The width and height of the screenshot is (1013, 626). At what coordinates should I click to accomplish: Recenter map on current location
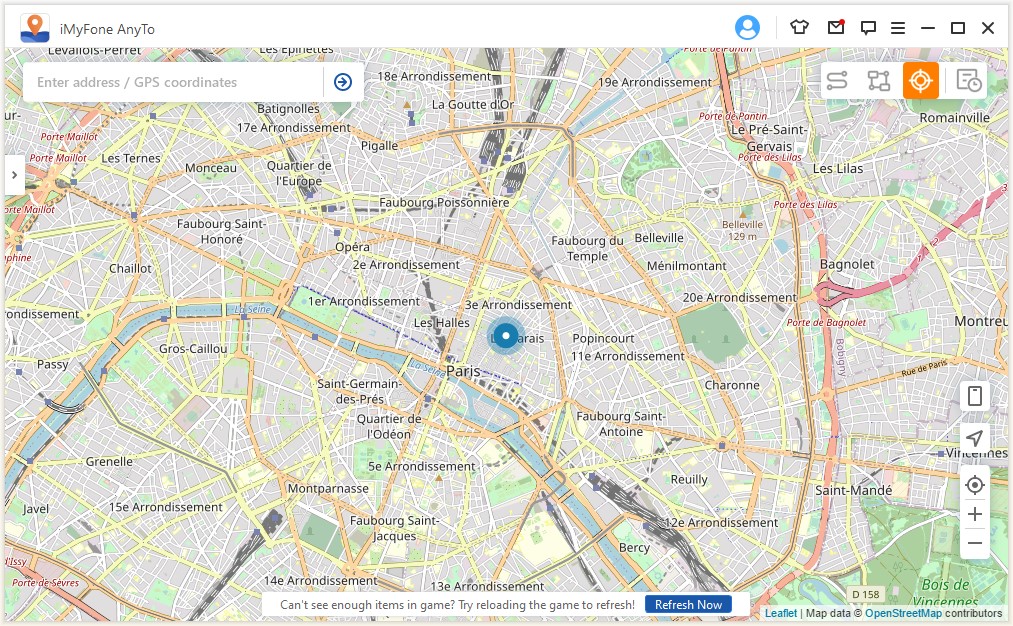[975, 485]
